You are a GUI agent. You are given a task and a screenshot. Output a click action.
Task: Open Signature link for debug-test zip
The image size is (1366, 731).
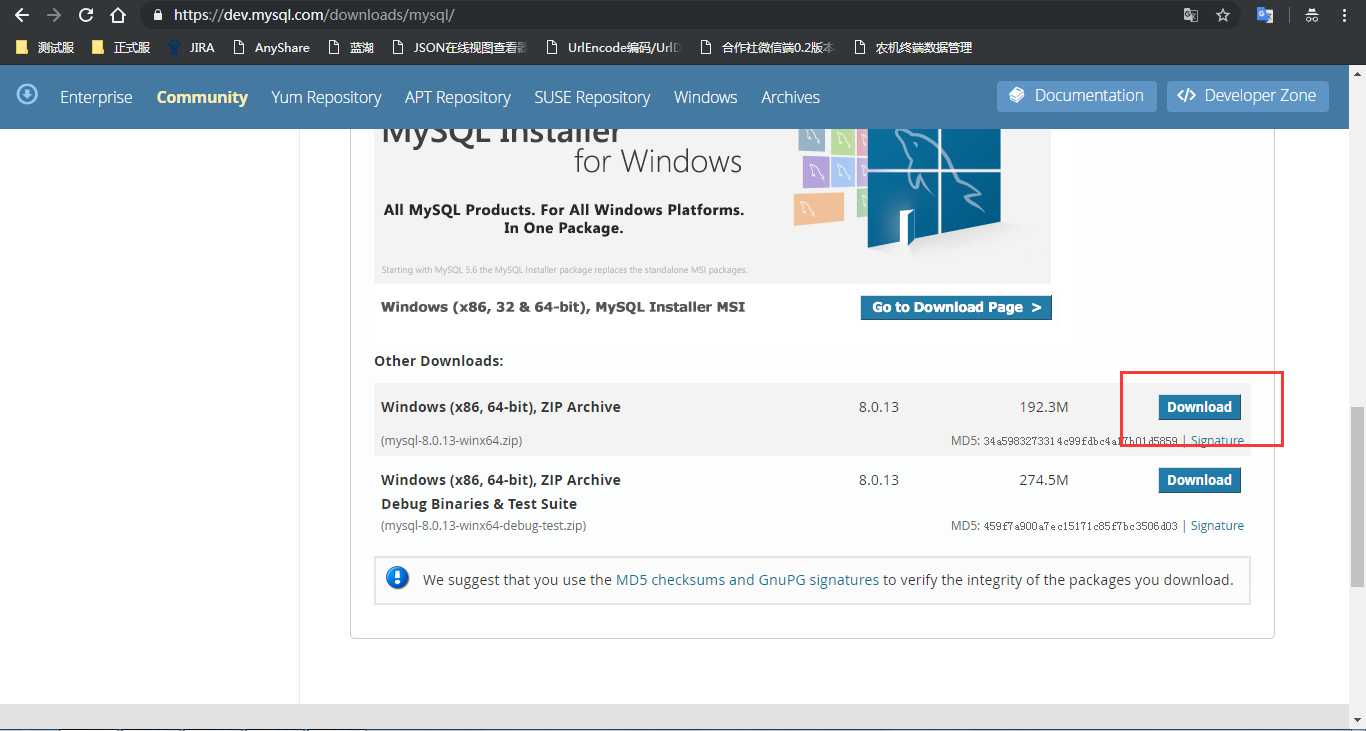coord(1217,525)
